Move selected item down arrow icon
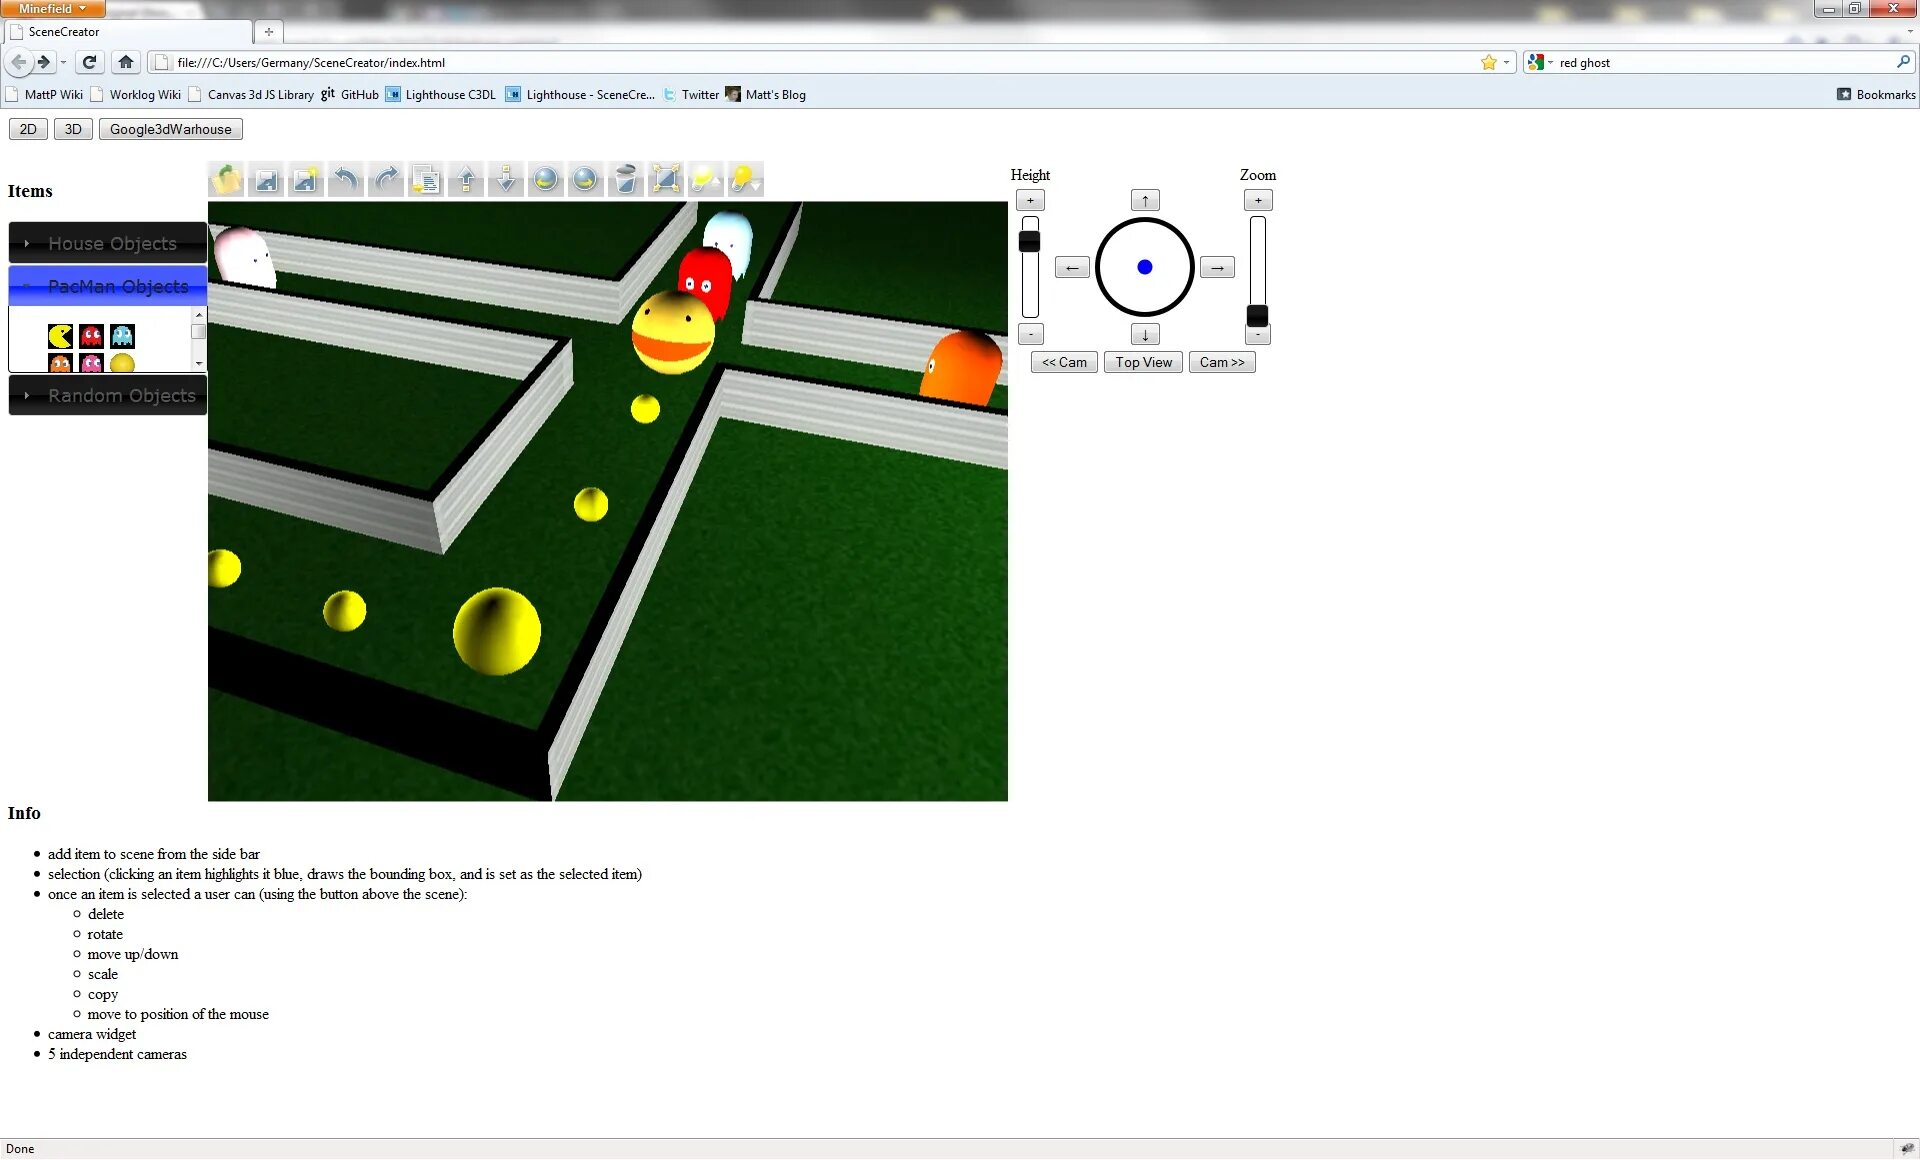The width and height of the screenshot is (1920, 1160). click(x=506, y=180)
